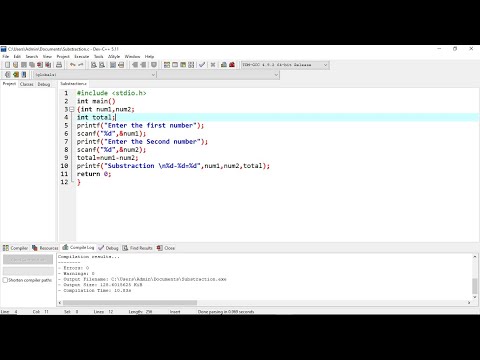Viewport: 480px width, 360px height.
Task: Click the 'Enter the first number' printf line
Action: point(140,125)
